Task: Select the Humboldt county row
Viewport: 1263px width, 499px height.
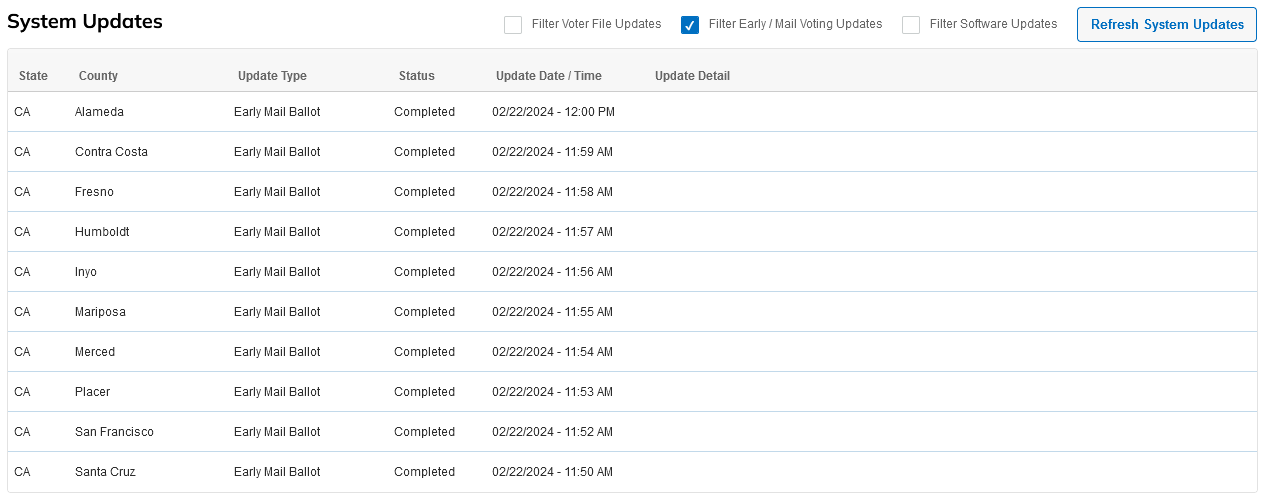Action: click(632, 232)
